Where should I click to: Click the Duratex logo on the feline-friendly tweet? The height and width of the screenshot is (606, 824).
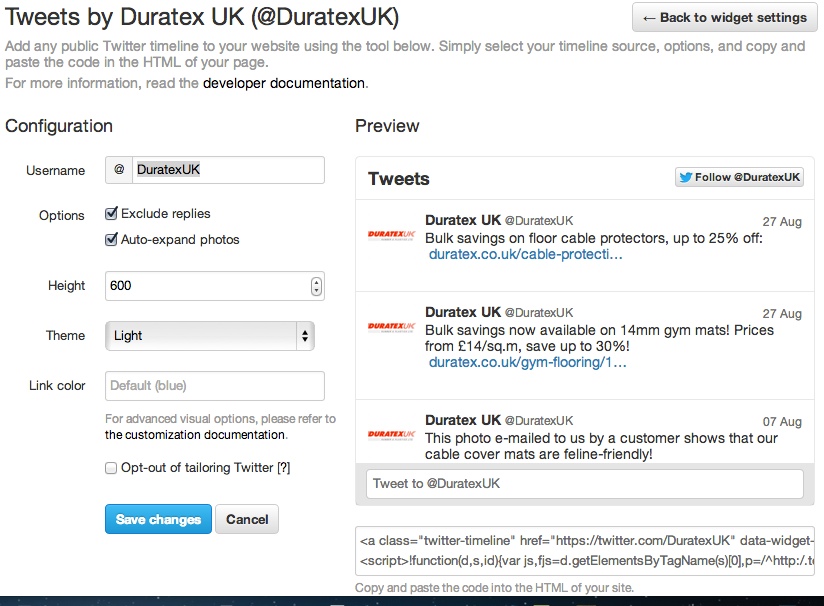[392, 435]
